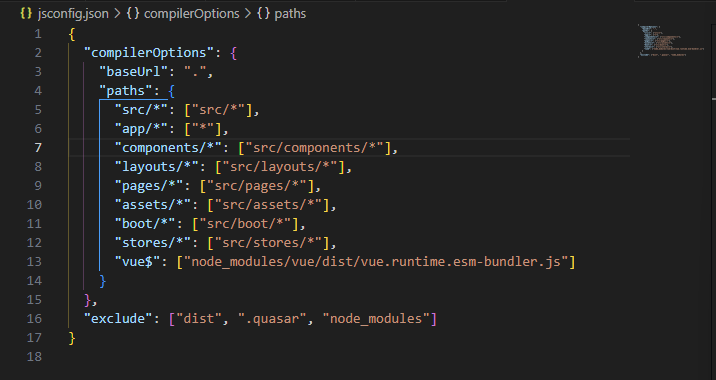
Task: Click the "paths" key on line 4
Action: (x=126, y=91)
